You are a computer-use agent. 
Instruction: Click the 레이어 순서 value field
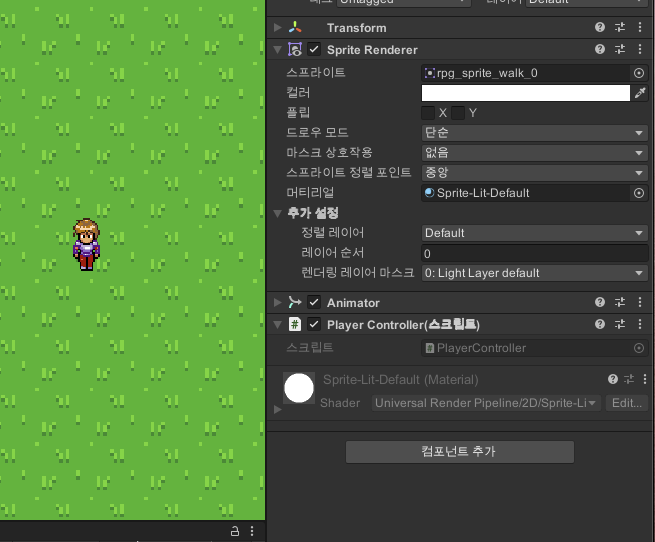pos(535,253)
